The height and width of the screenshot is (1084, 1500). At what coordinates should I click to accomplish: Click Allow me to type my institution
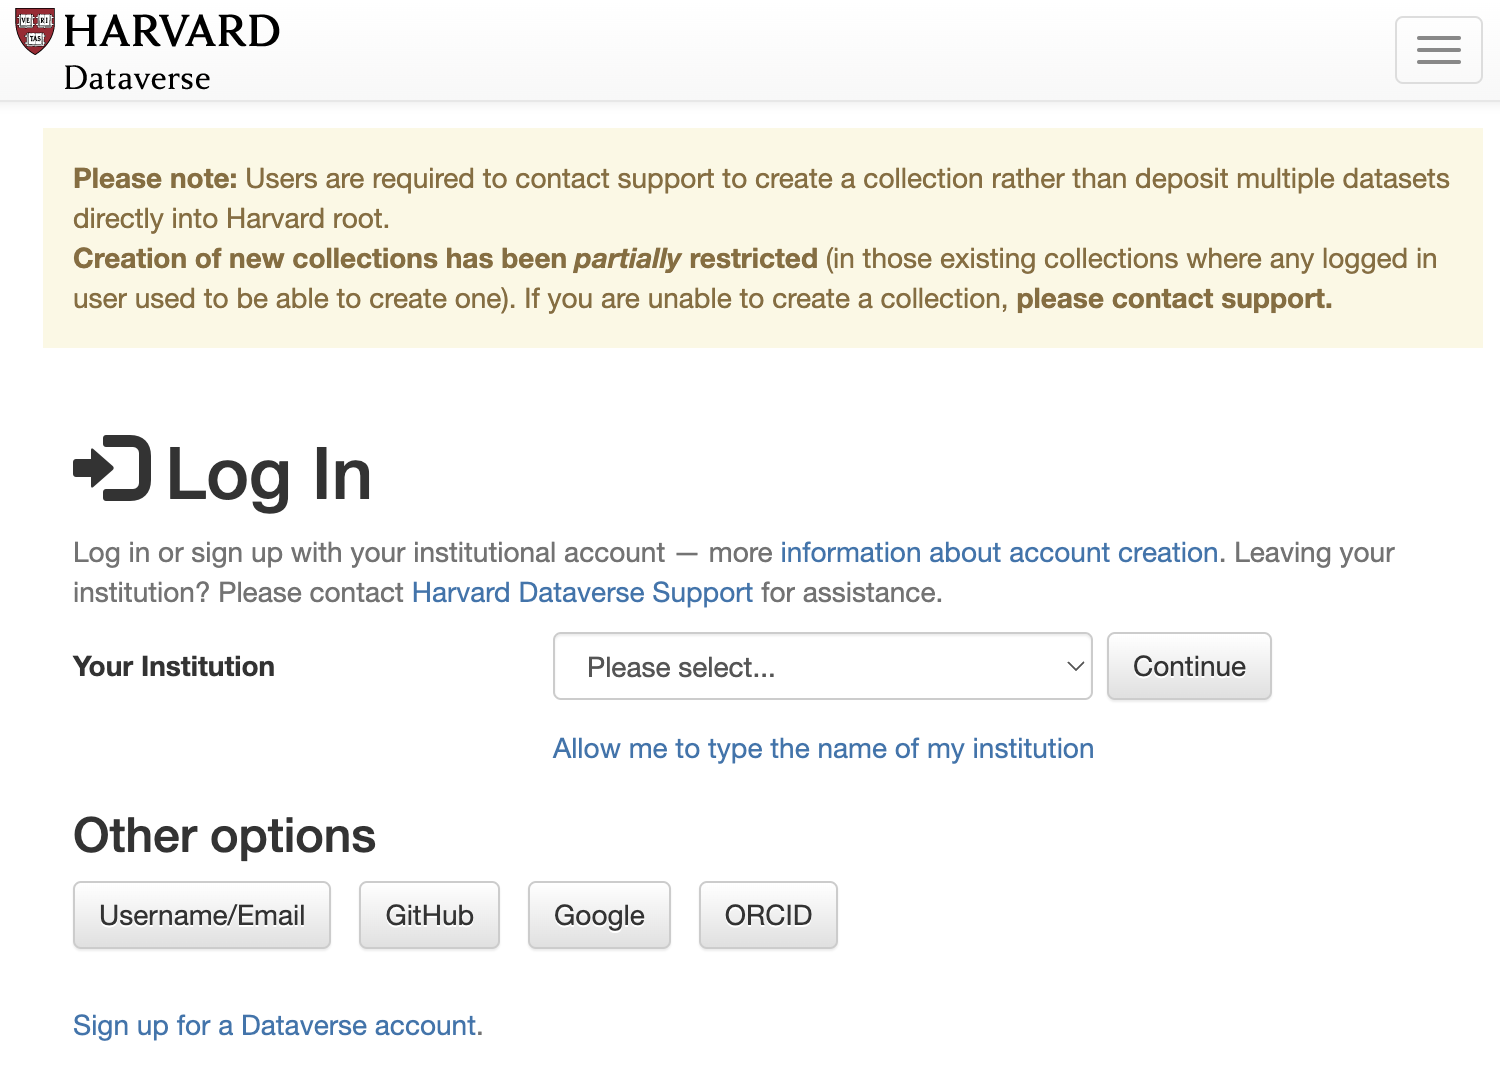pyautogui.click(x=823, y=748)
